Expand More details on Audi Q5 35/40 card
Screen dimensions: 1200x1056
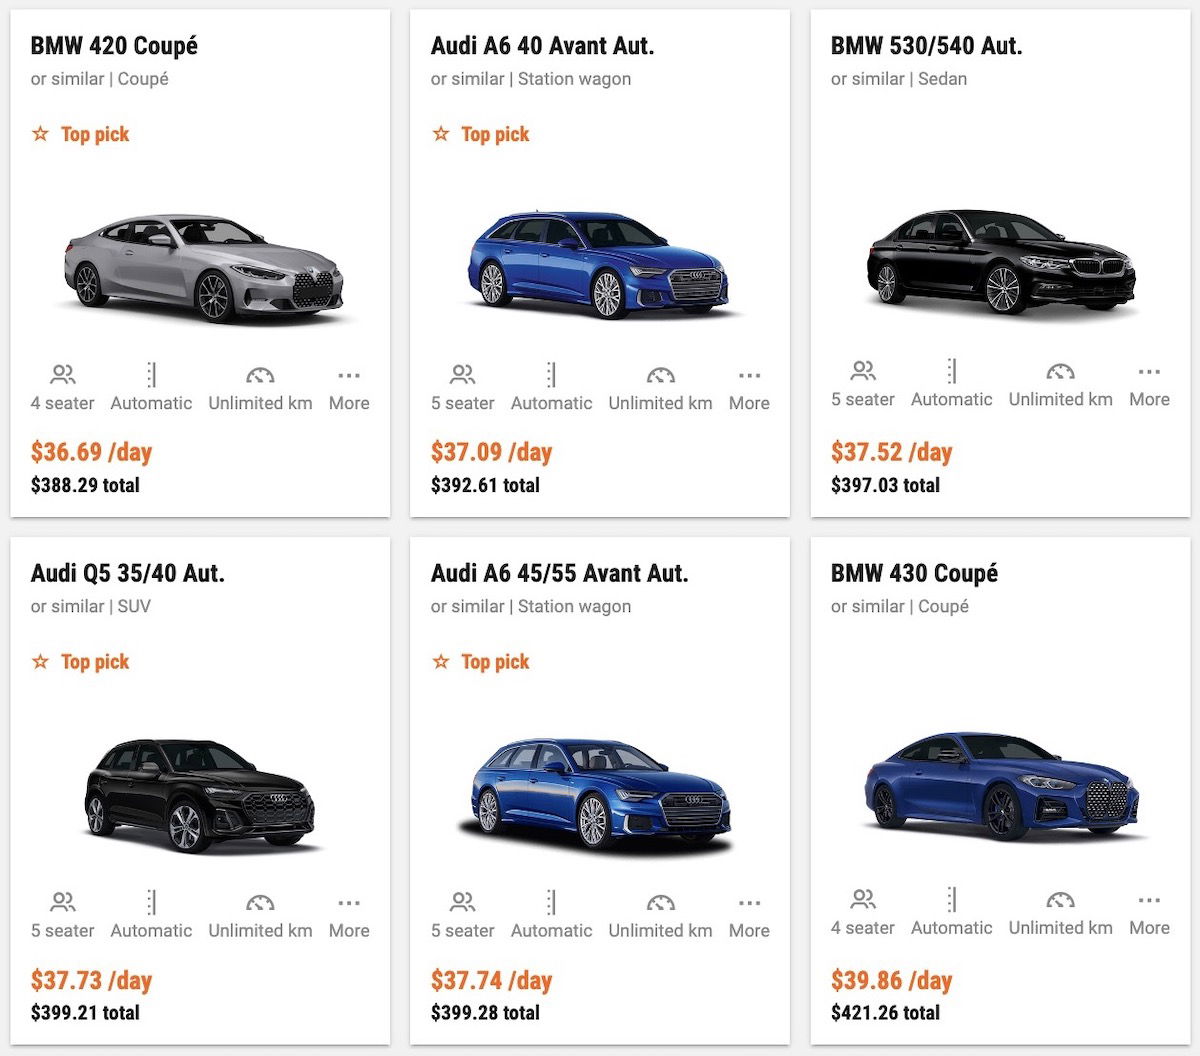349,902
